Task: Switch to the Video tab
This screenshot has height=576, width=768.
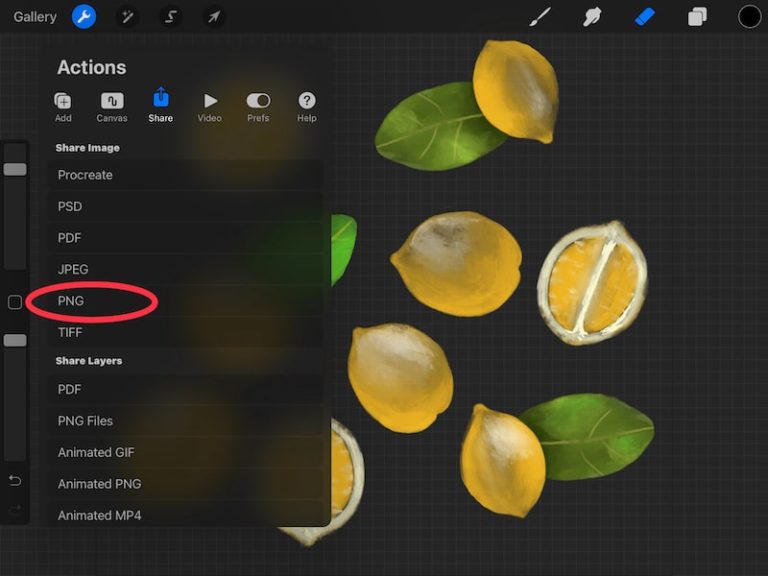Action: pyautogui.click(x=209, y=107)
